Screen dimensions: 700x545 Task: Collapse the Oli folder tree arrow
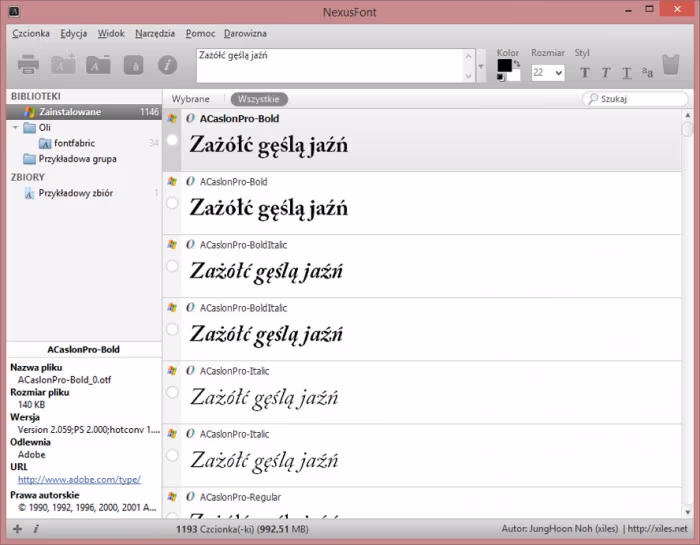pos(15,128)
